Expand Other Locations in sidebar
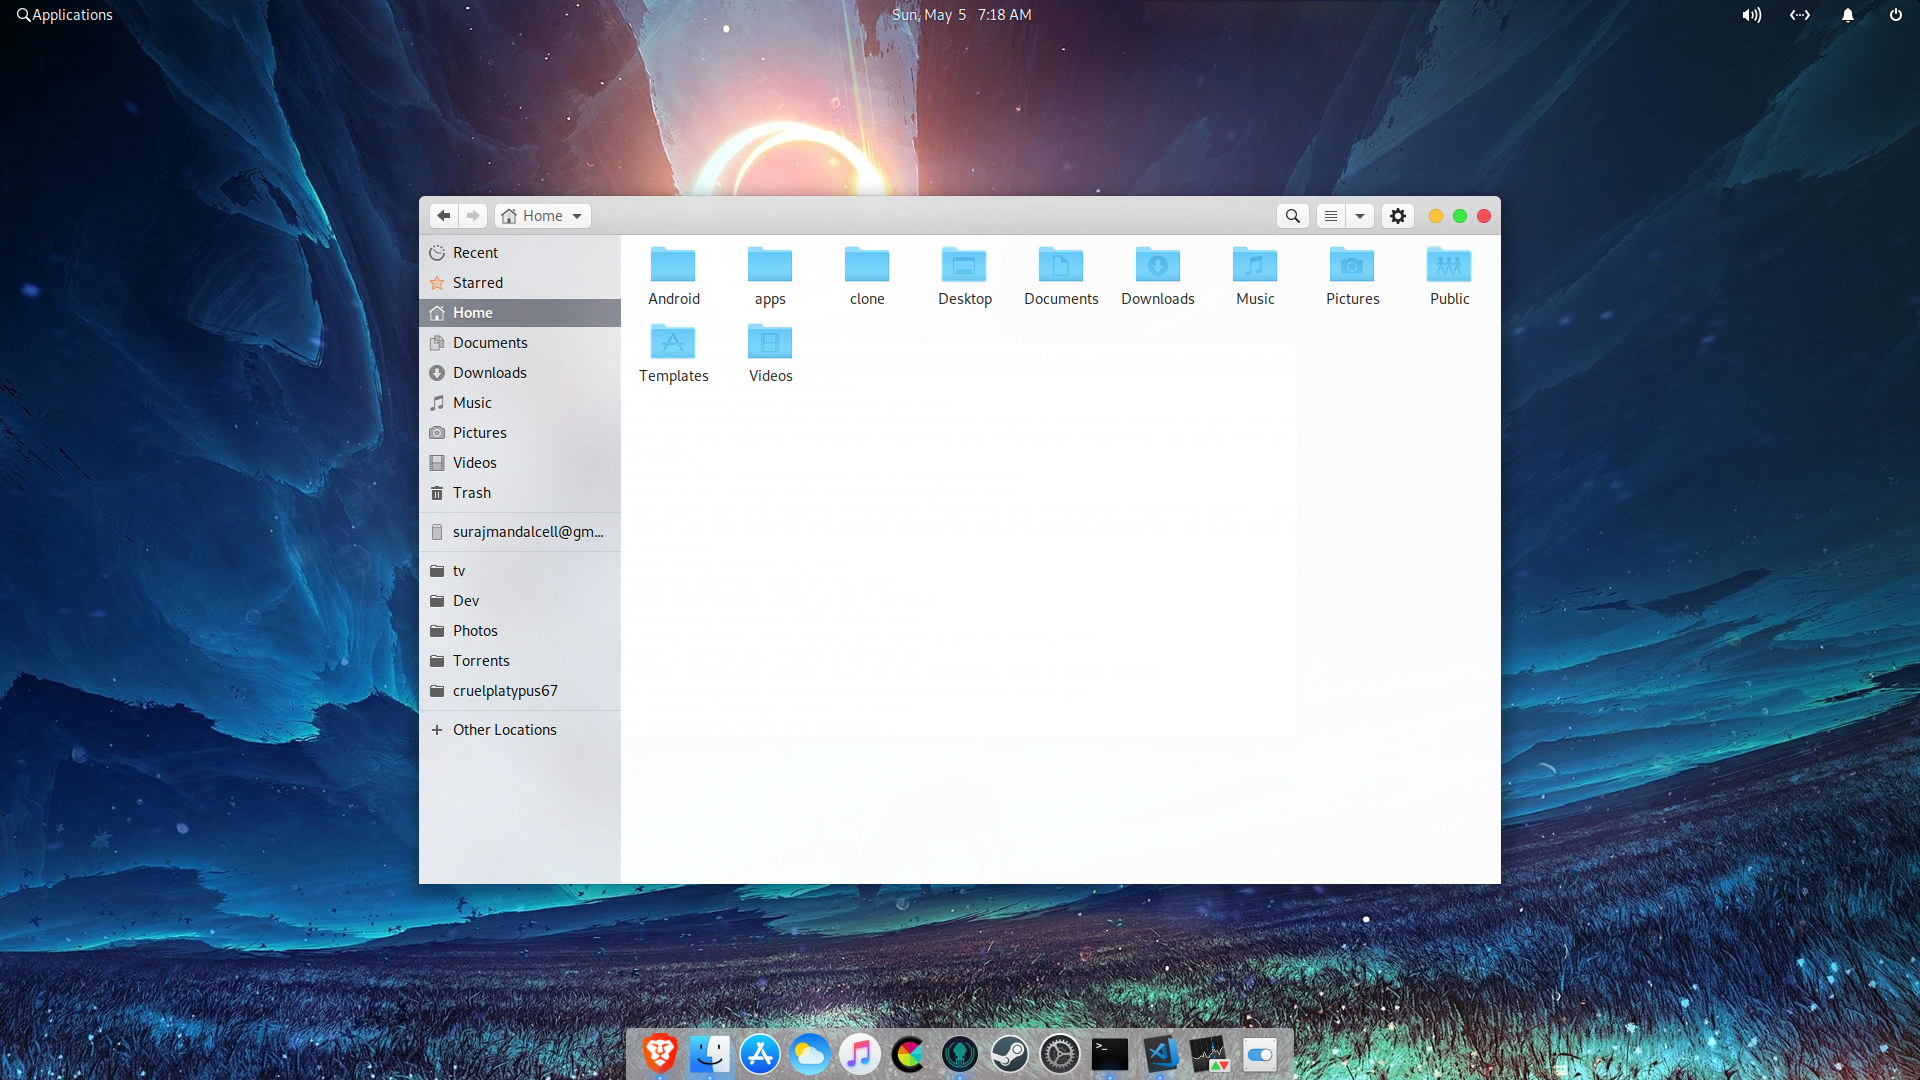Screen dimensions: 1920x1080 coord(504,730)
